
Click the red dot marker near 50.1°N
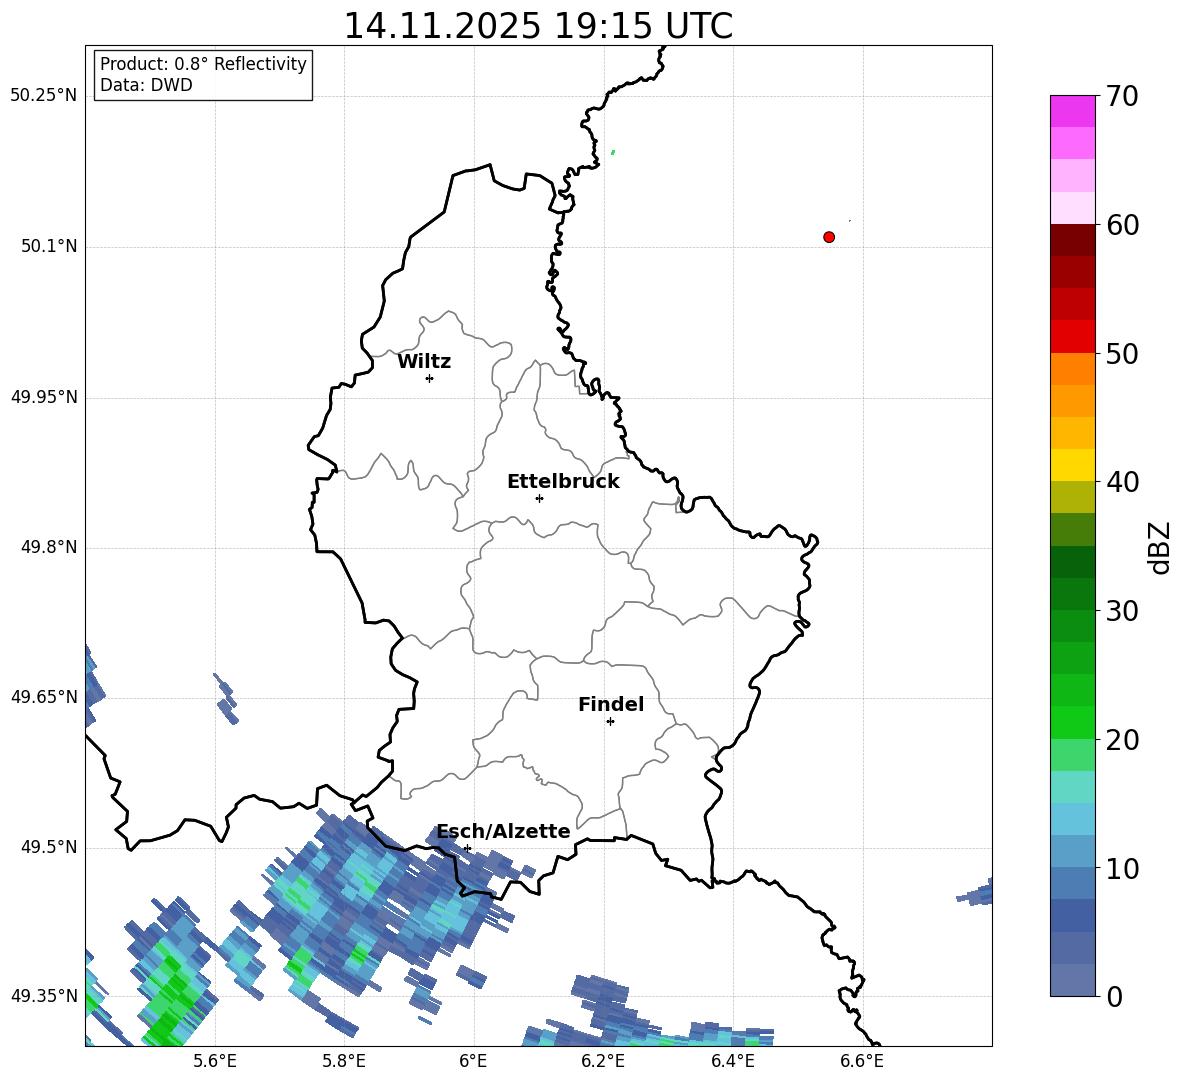pyautogui.click(x=829, y=237)
